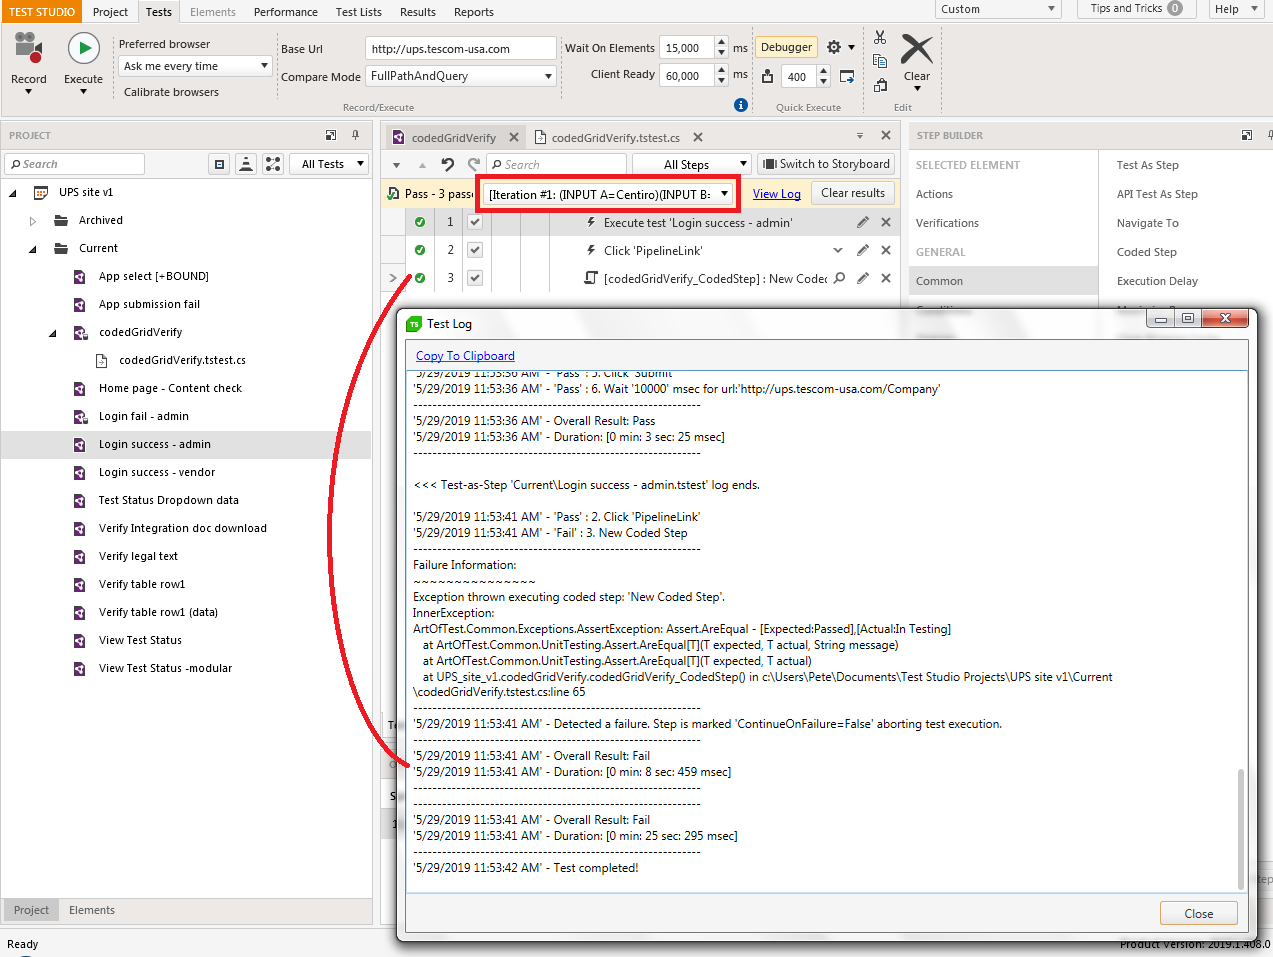Viewport: 1273px width, 957px height.
Task: Click the Clear X icon in ribbon
Action: (x=916, y=49)
